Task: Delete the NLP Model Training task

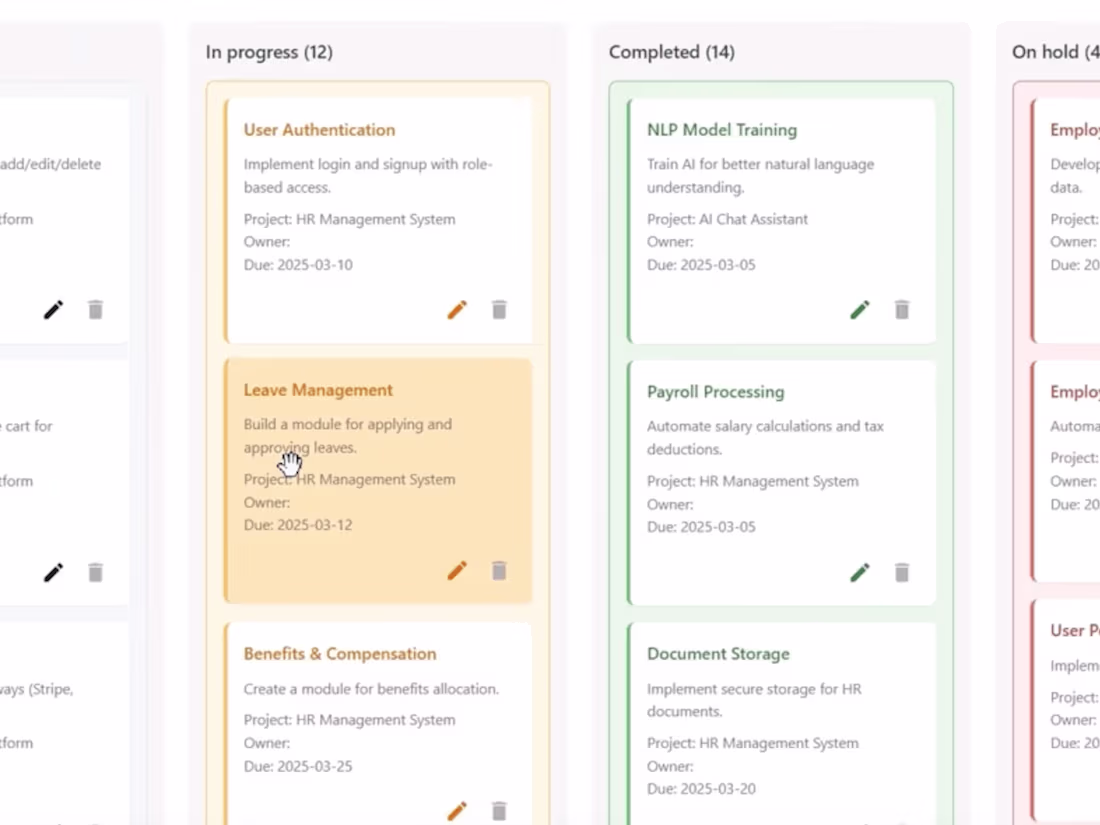Action: [x=902, y=310]
